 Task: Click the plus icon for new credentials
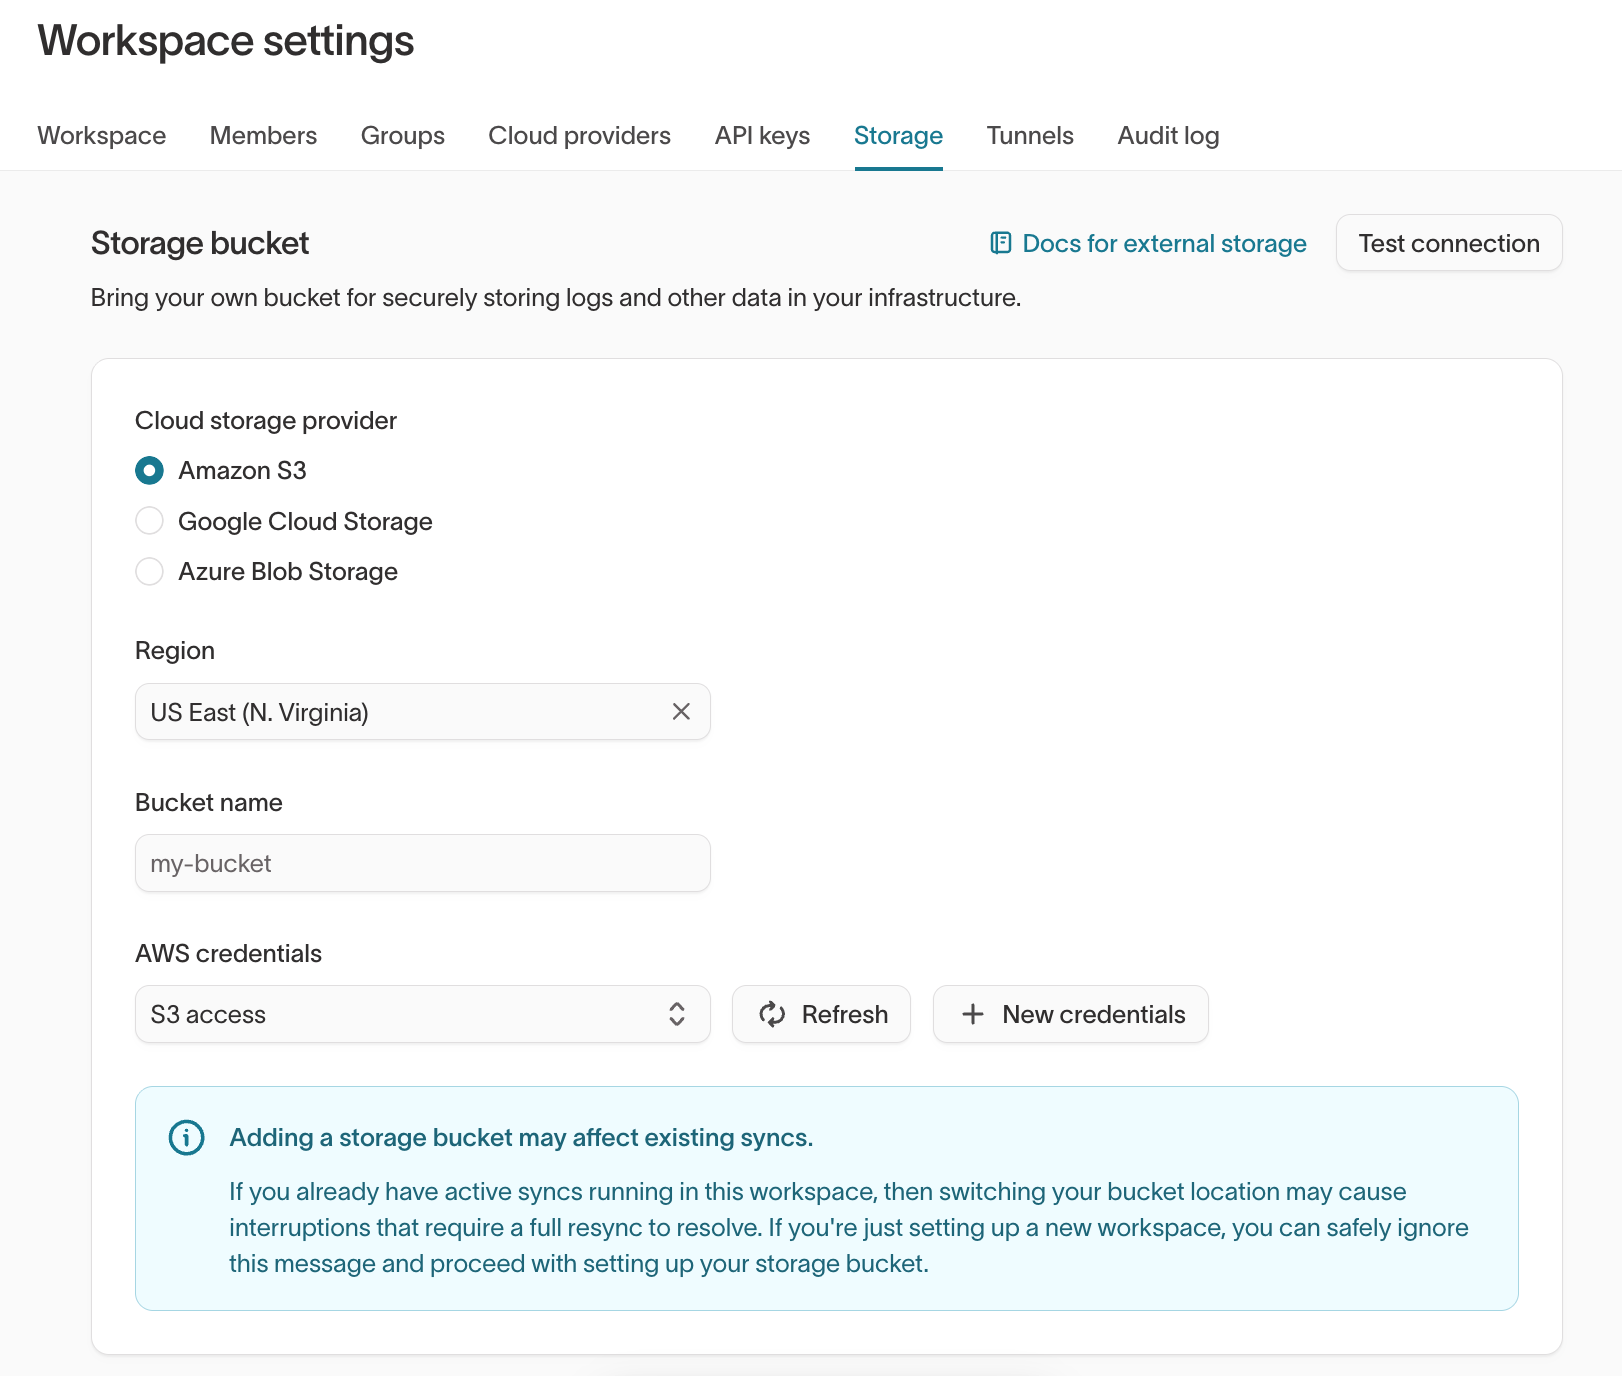coord(973,1014)
